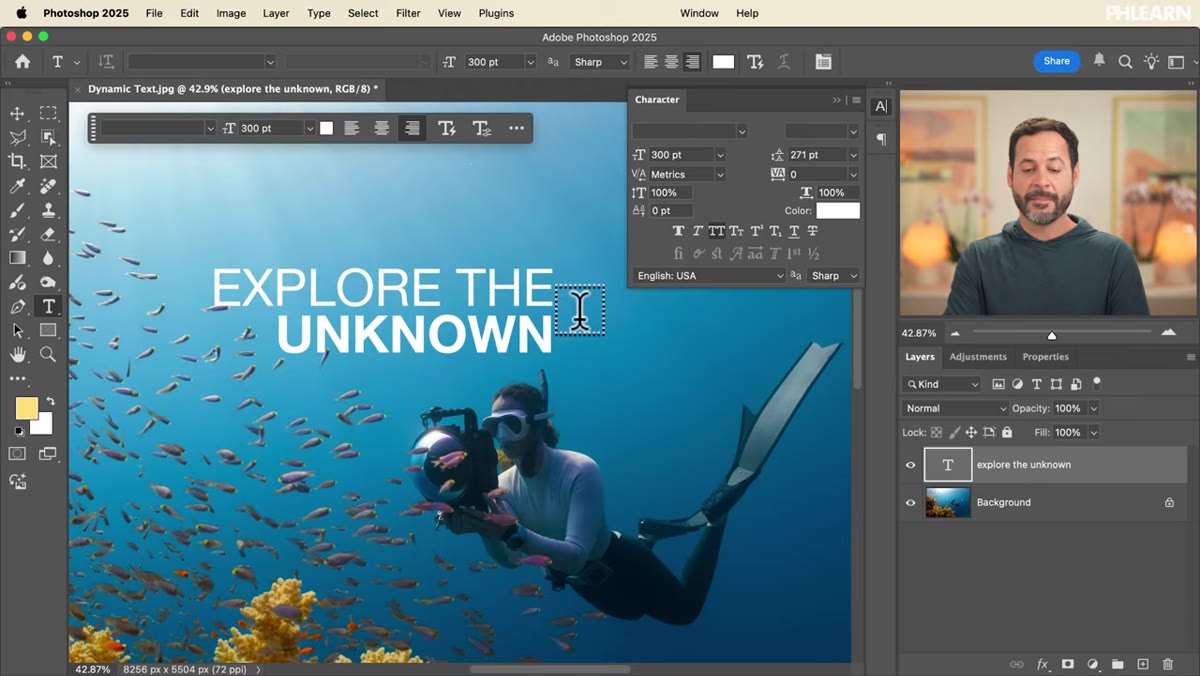
Task: Select the Frame tool
Action: point(48,161)
